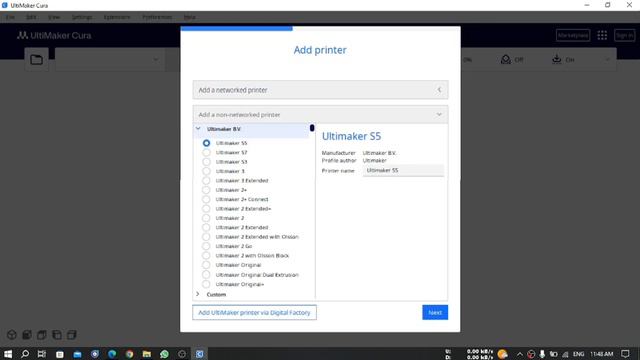The image size is (640, 360).
Task: Open WhatsApp from the taskbar
Action: 164,354
